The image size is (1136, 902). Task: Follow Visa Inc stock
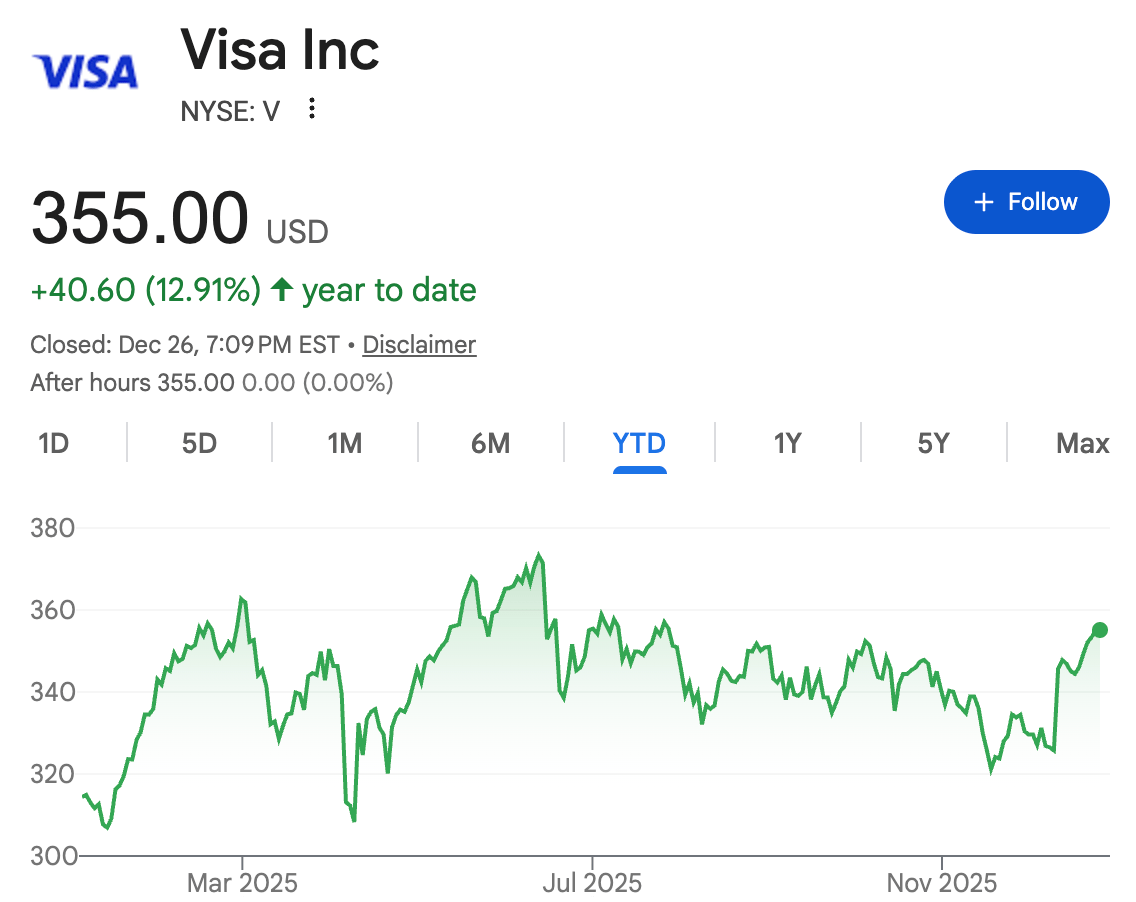[1027, 202]
